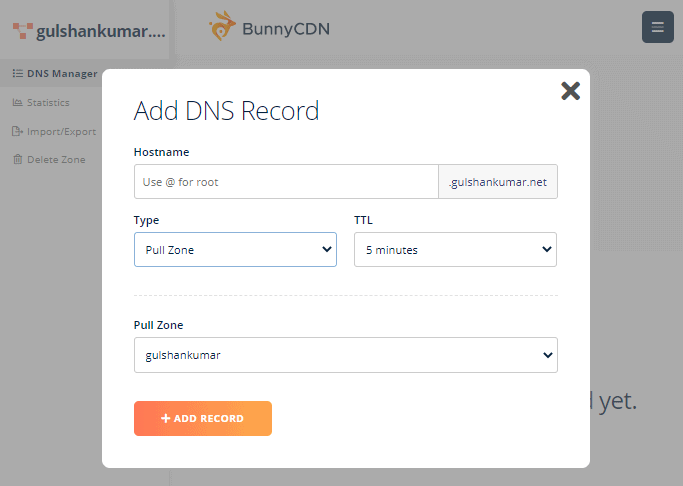This screenshot has height=486, width=683.
Task: Click the Type field label
Action: pyautogui.click(x=146, y=220)
